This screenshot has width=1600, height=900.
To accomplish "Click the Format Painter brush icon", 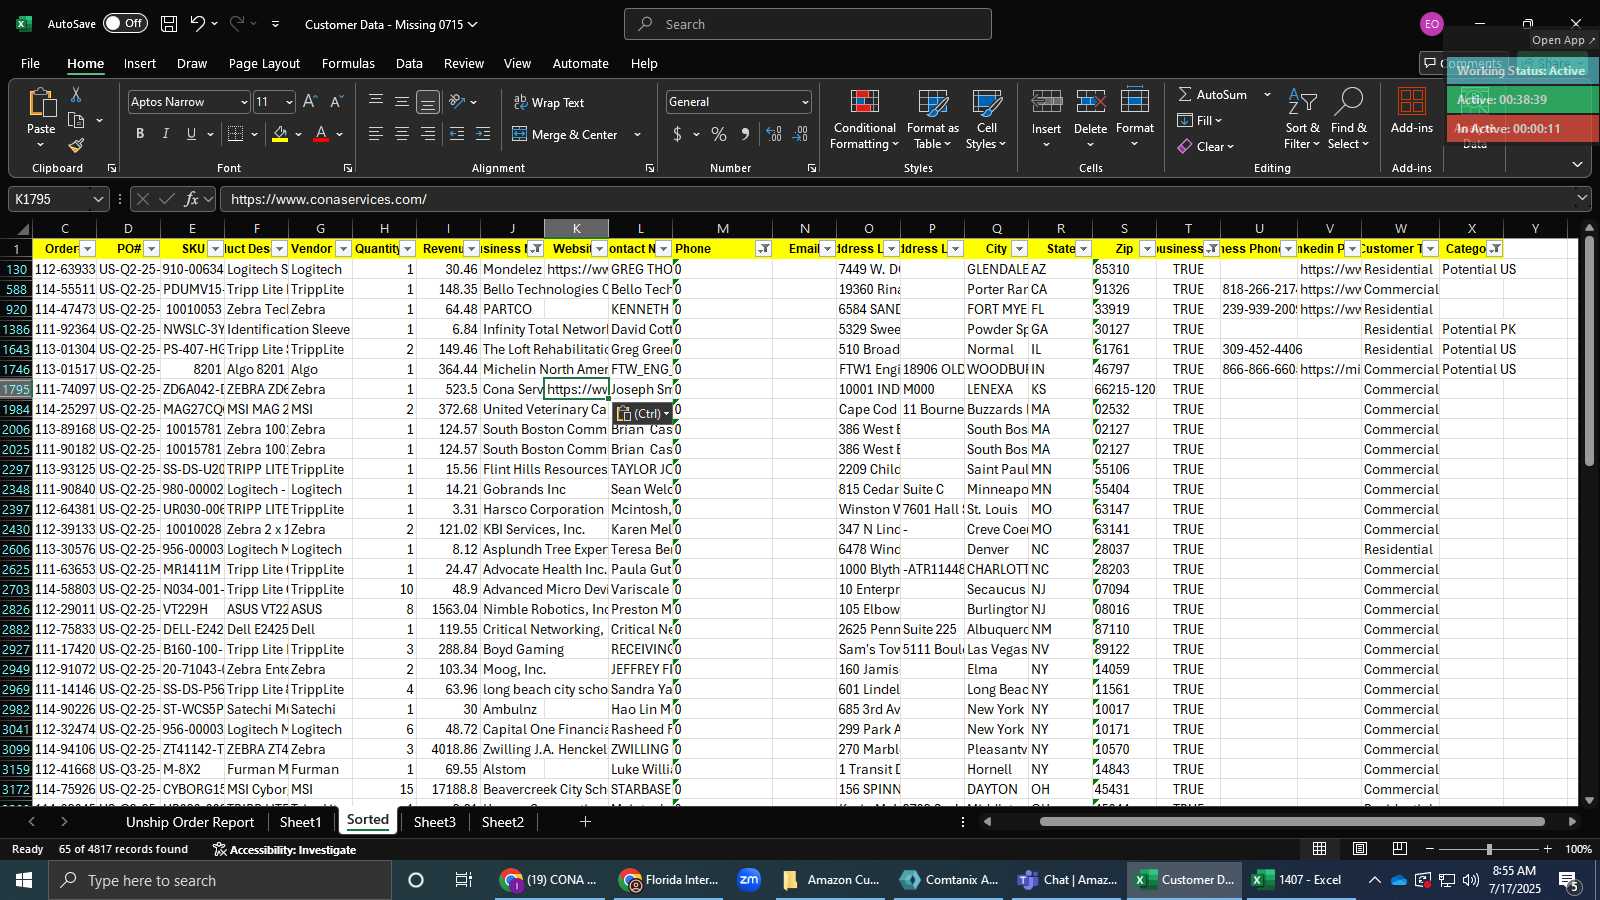I will [x=76, y=146].
